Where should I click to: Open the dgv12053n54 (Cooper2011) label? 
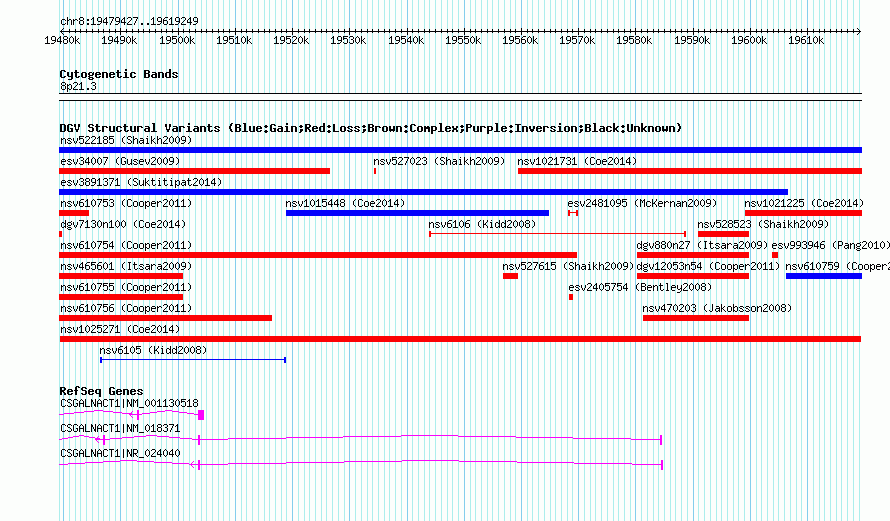click(x=708, y=266)
